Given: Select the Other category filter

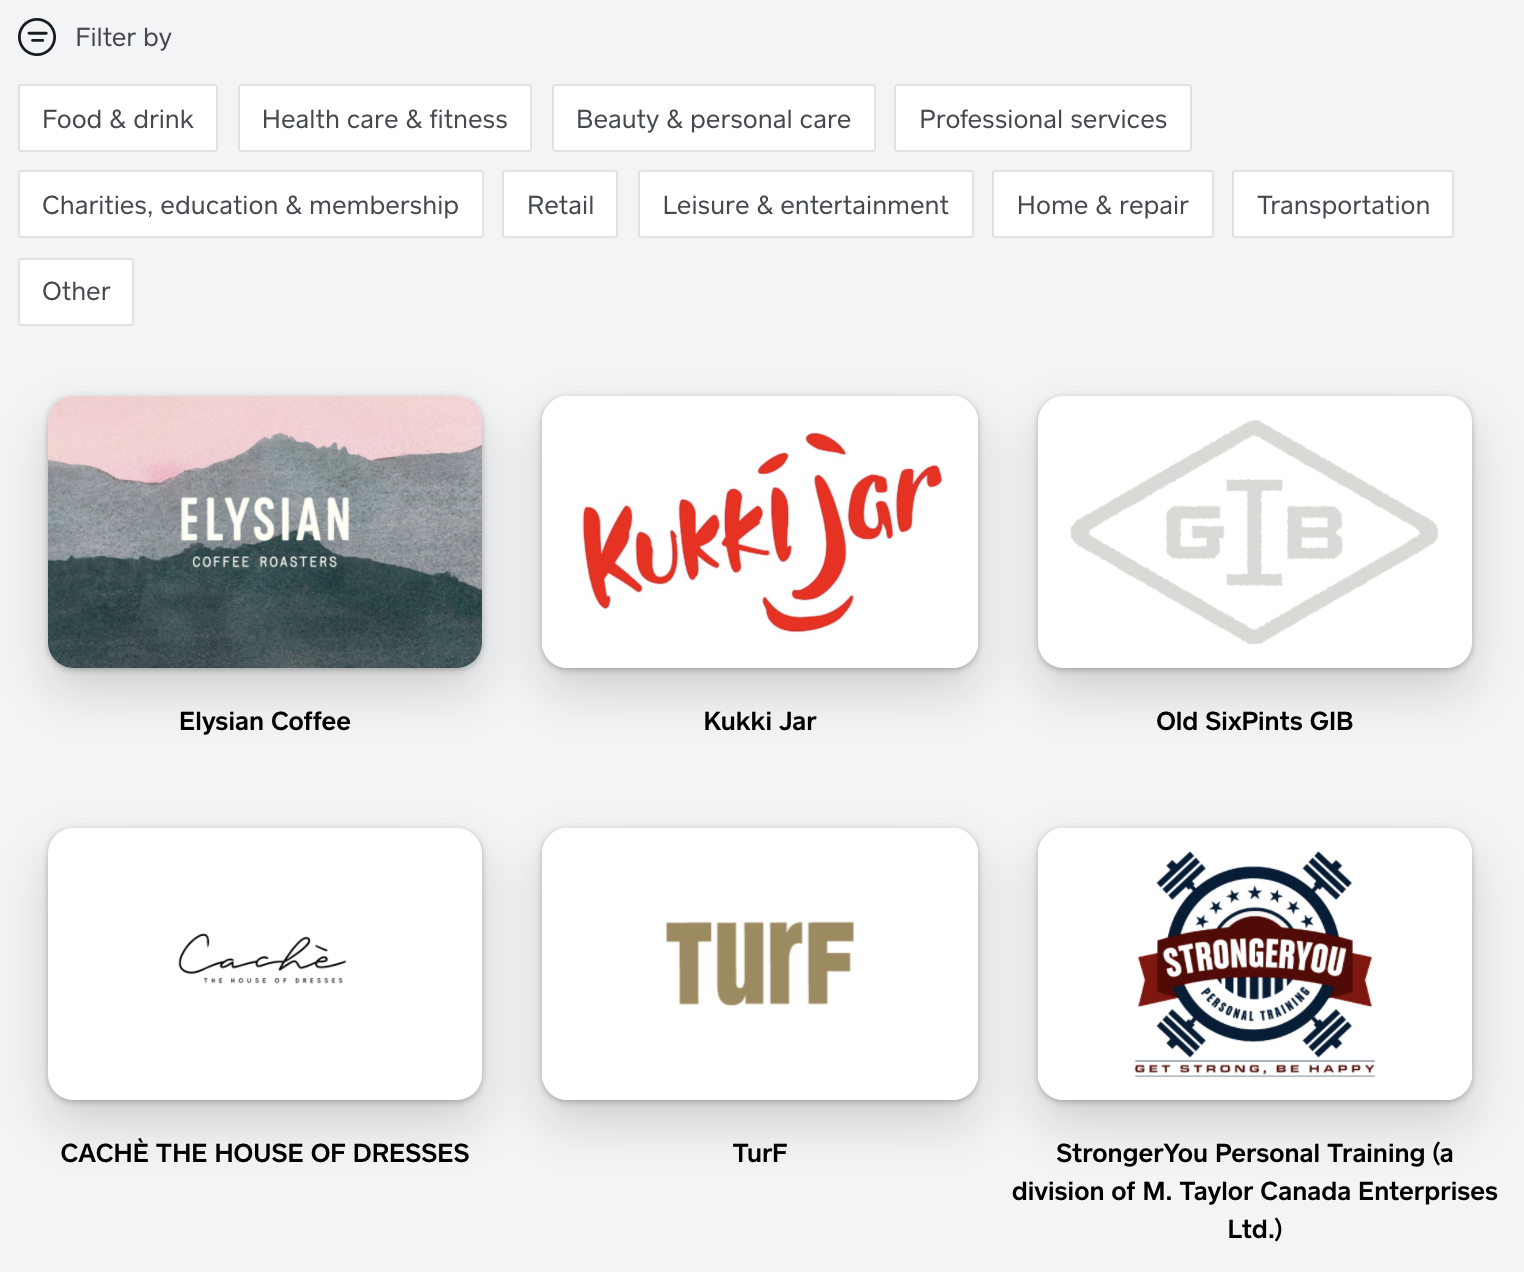Looking at the screenshot, I should coord(76,291).
